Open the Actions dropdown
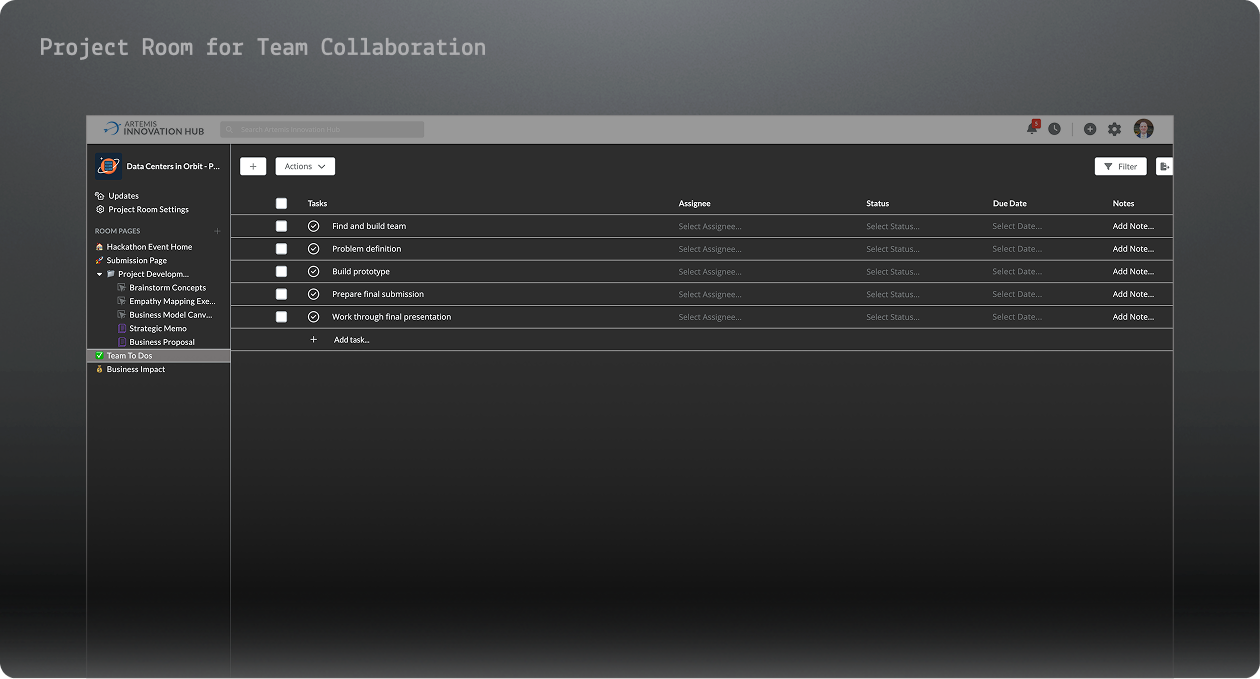This screenshot has width=1260, height=679. (305, 167)
